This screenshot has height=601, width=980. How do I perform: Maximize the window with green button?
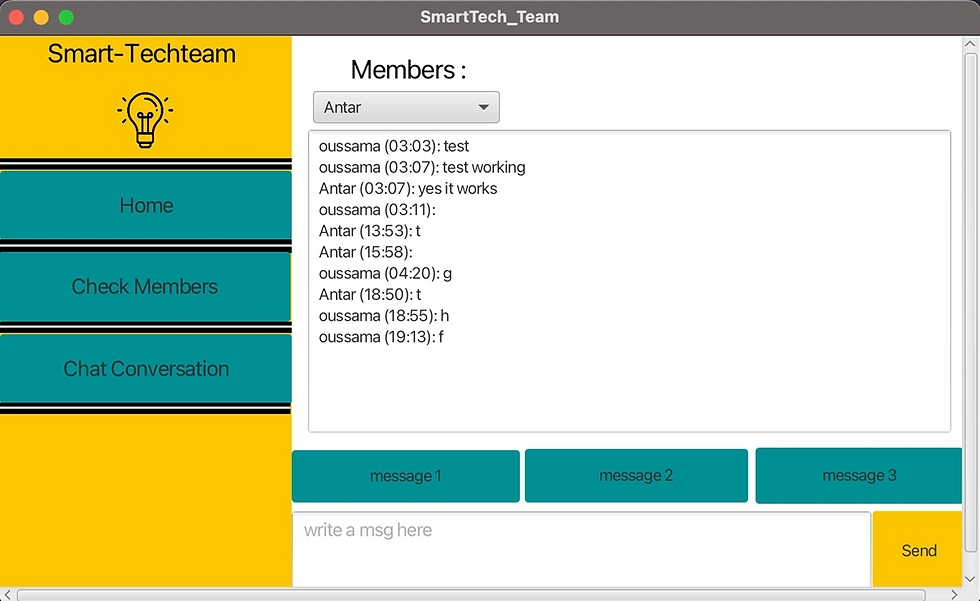(x=66, y=17)
